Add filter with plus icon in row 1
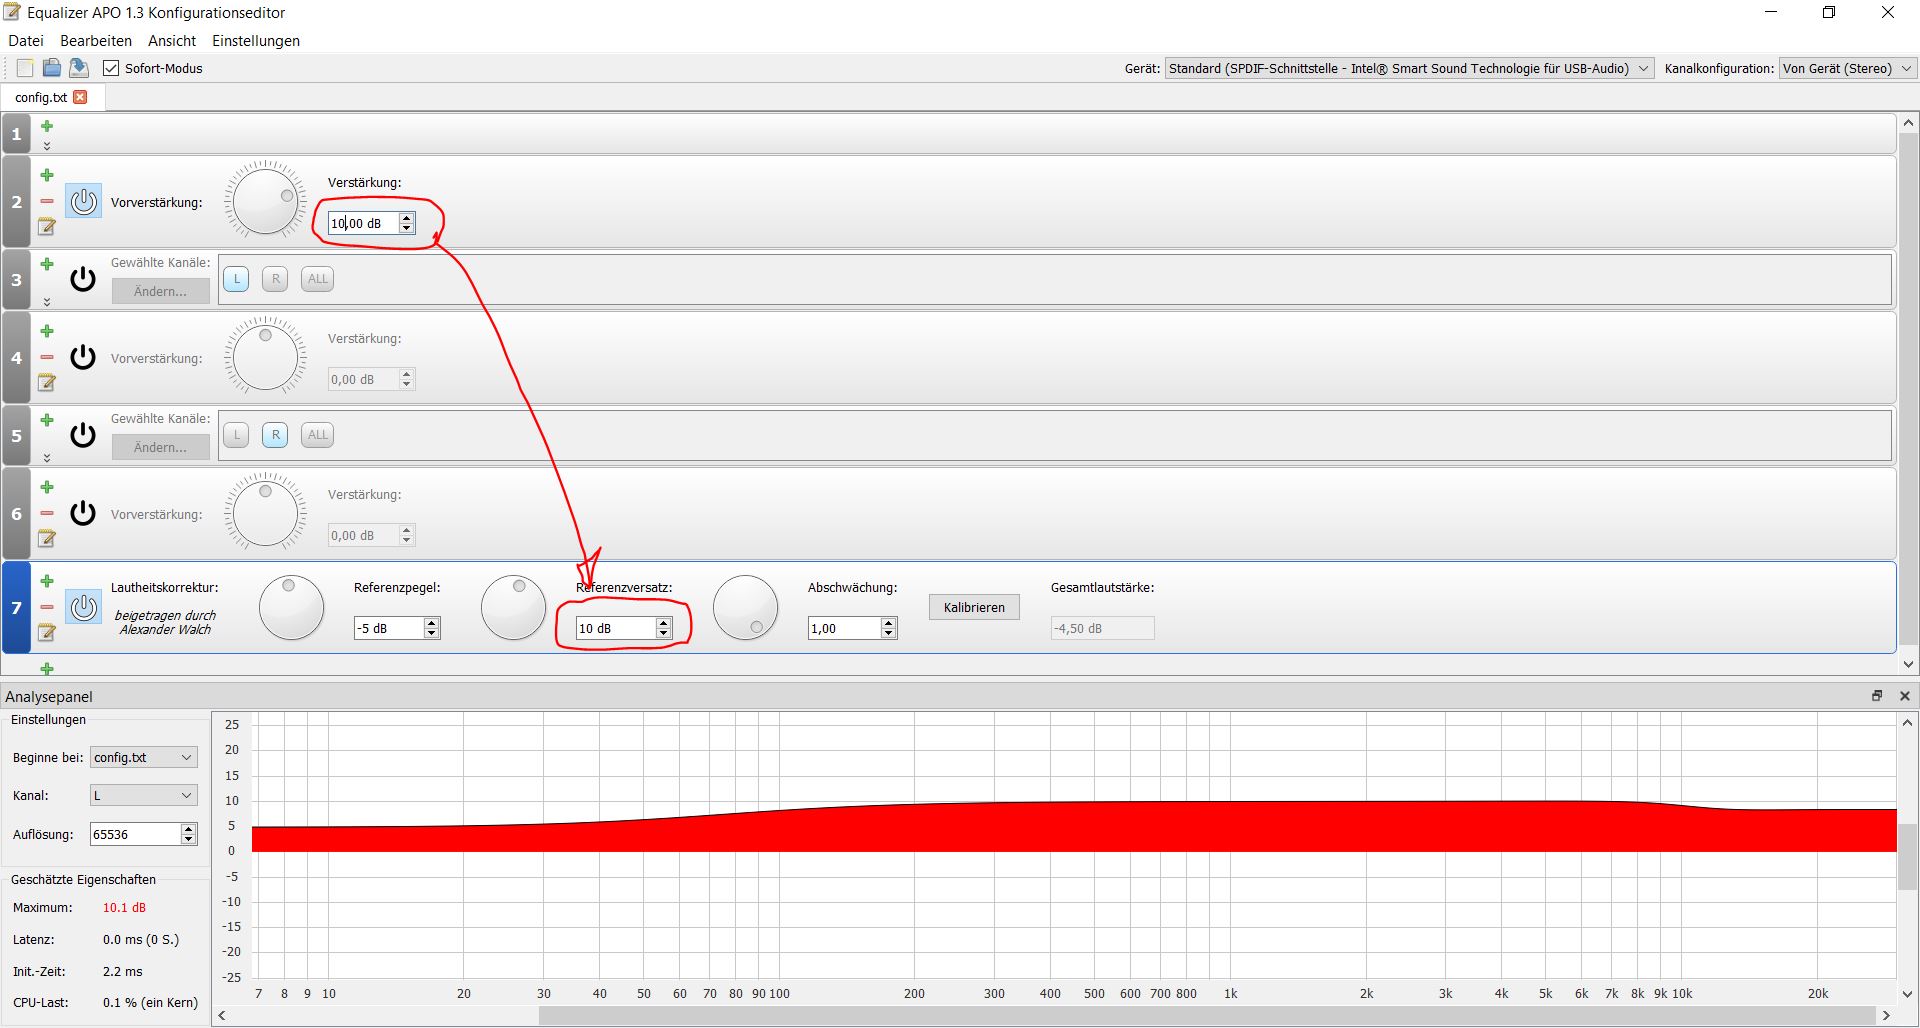Image resolution: width=1920 pixels, height=1028 pixels. pos(47,126)
